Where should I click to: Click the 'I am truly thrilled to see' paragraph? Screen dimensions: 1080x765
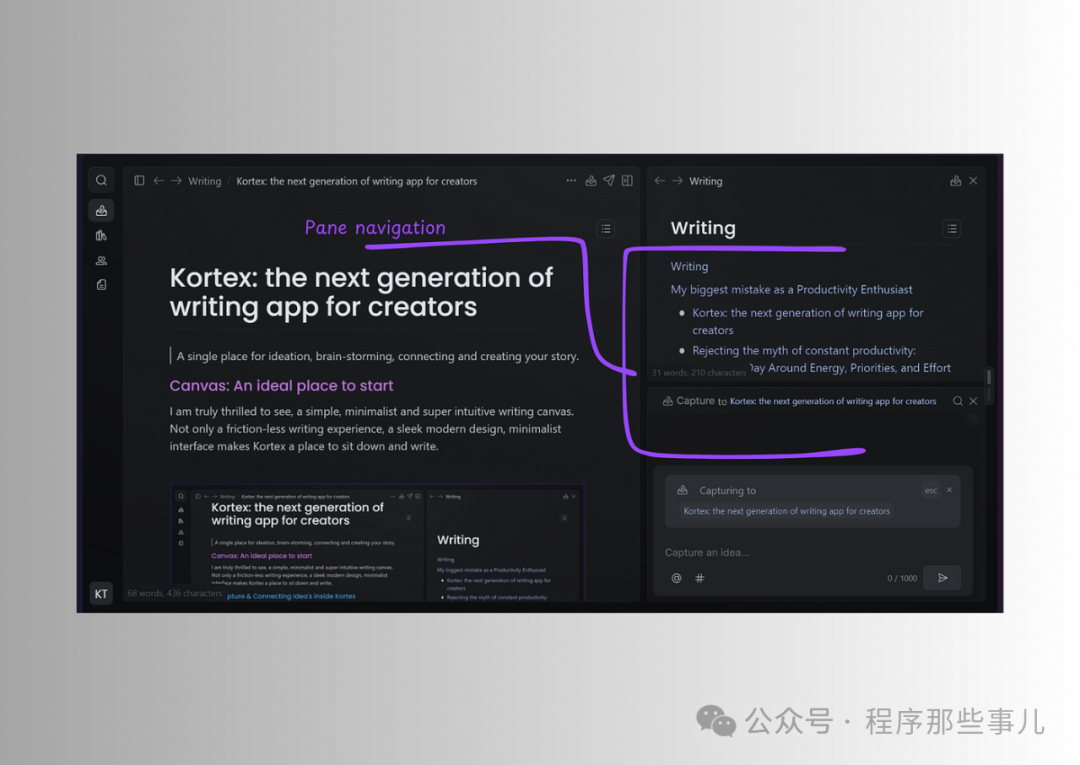click(372, 428)
